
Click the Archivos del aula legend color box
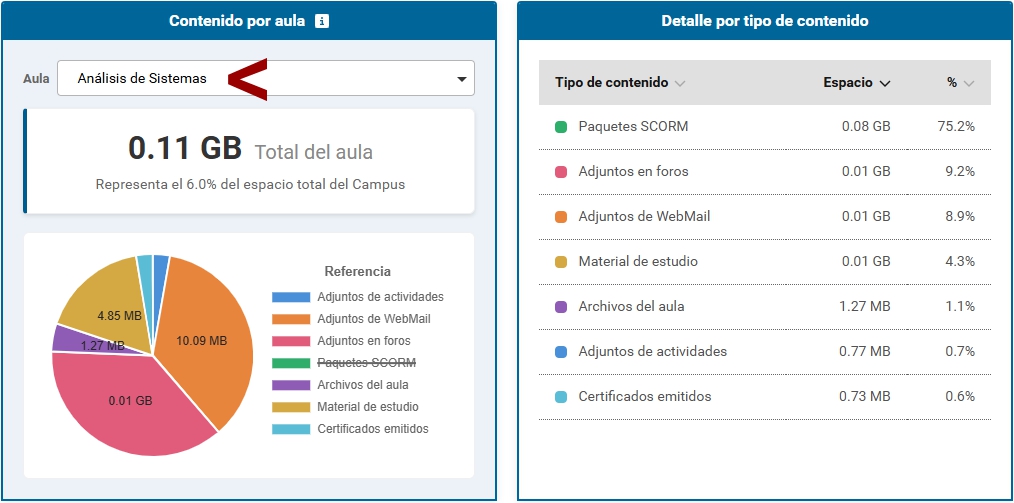290,385
